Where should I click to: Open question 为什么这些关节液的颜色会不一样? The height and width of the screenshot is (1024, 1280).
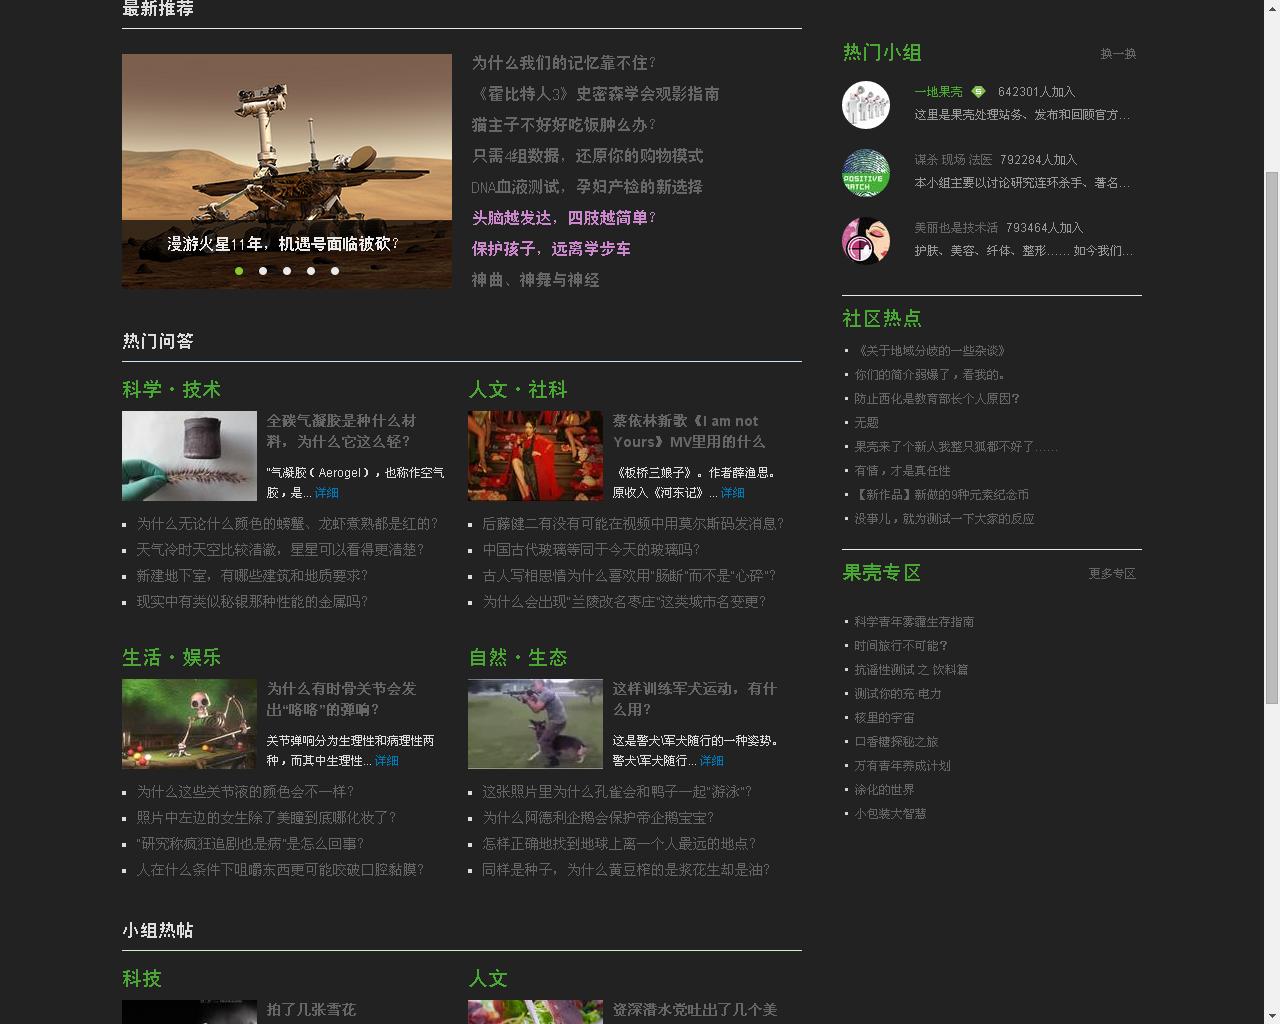click(x=245, y=792)
